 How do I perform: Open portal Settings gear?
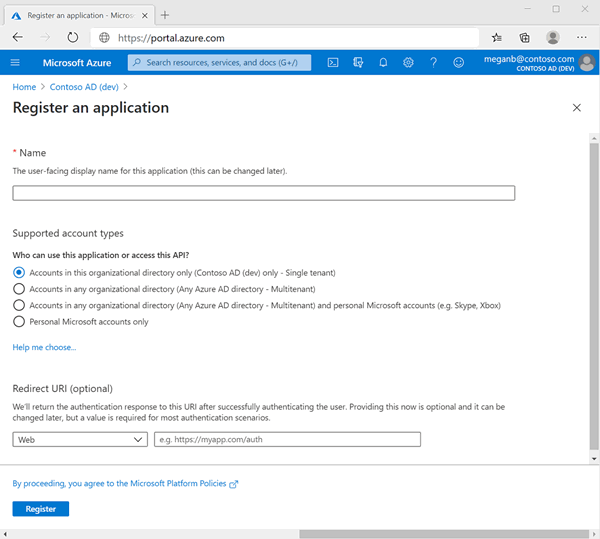(408, 62)
